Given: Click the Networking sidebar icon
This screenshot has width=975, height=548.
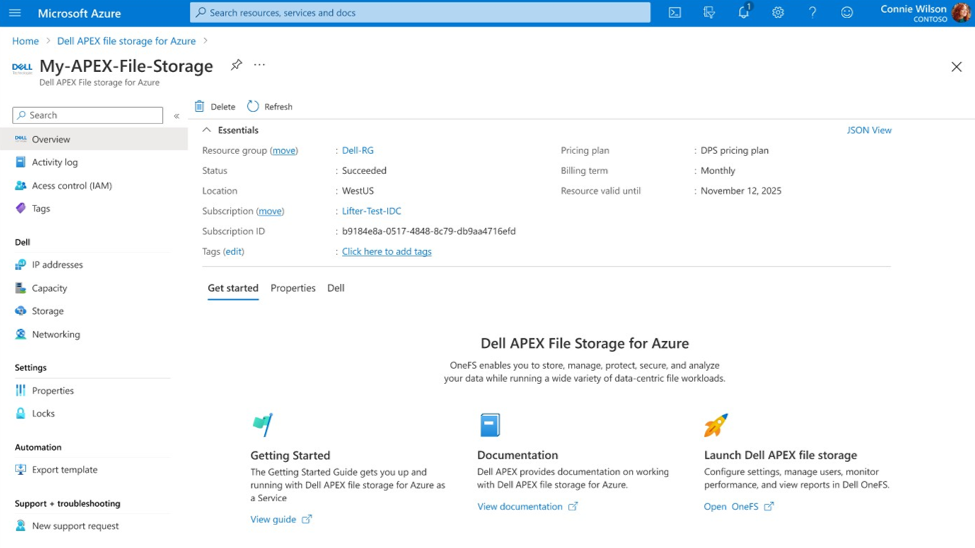Looking at the screenshot, I should click(x=21, y=334).
